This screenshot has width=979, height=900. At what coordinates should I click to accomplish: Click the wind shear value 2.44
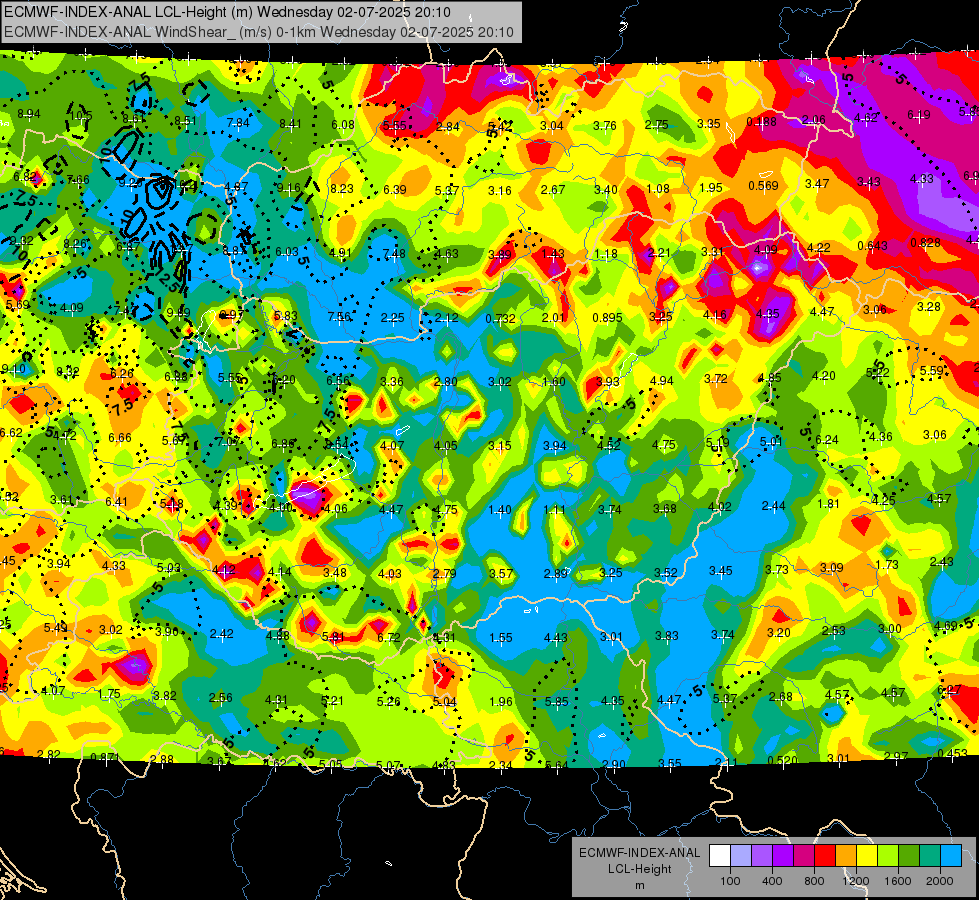[774, 505]
